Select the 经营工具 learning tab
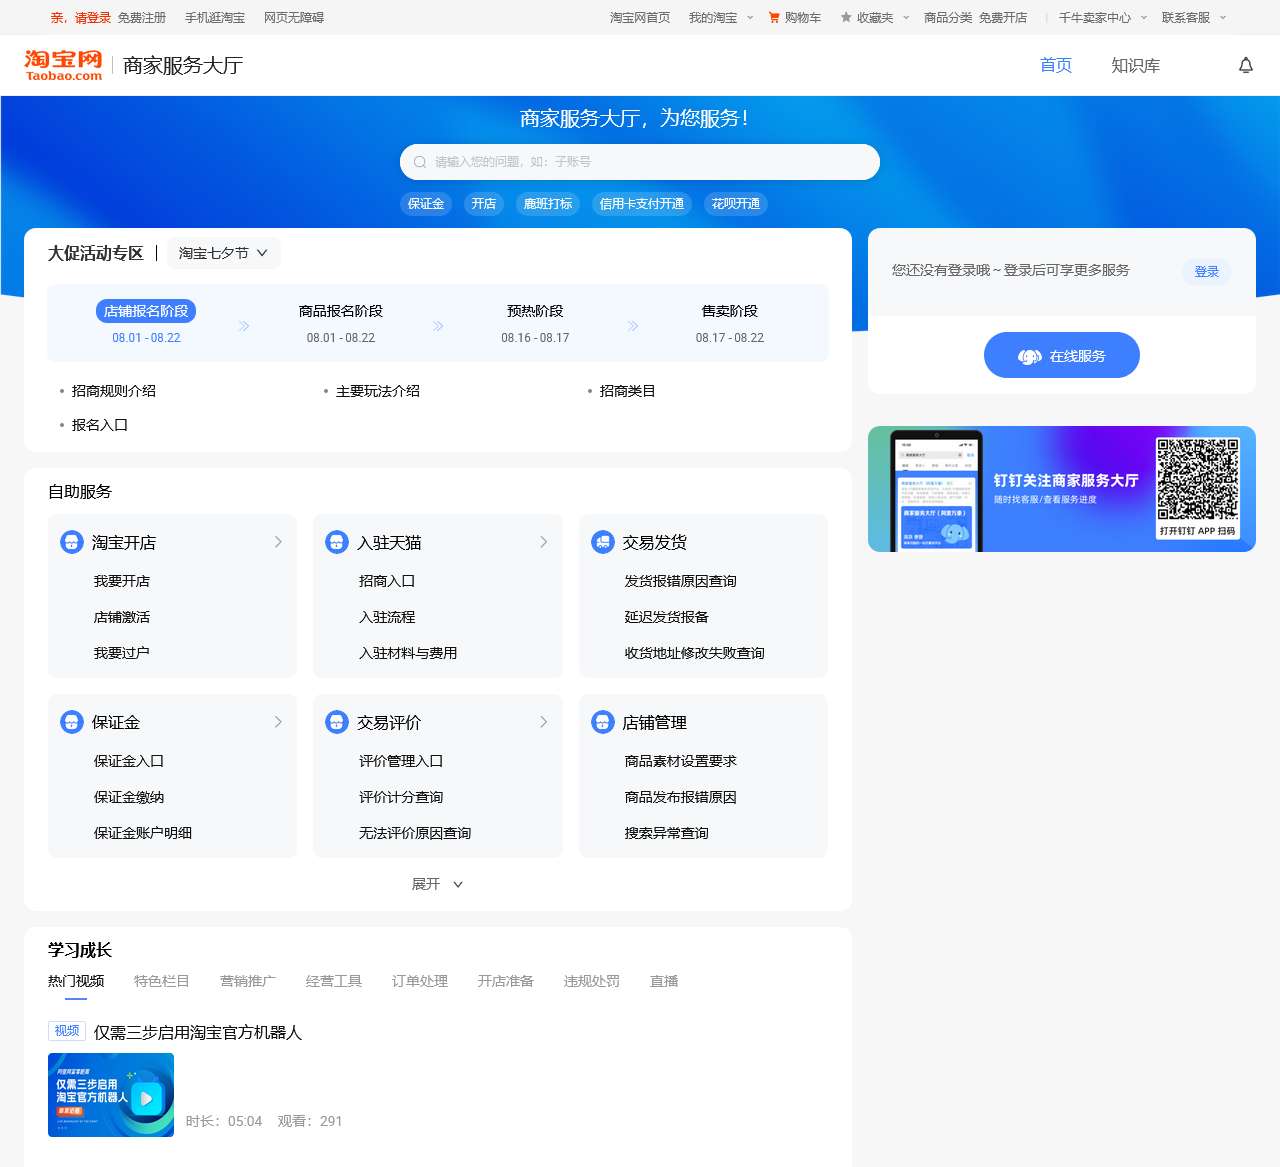The image size is (1280, 1167). coord(334,981)
